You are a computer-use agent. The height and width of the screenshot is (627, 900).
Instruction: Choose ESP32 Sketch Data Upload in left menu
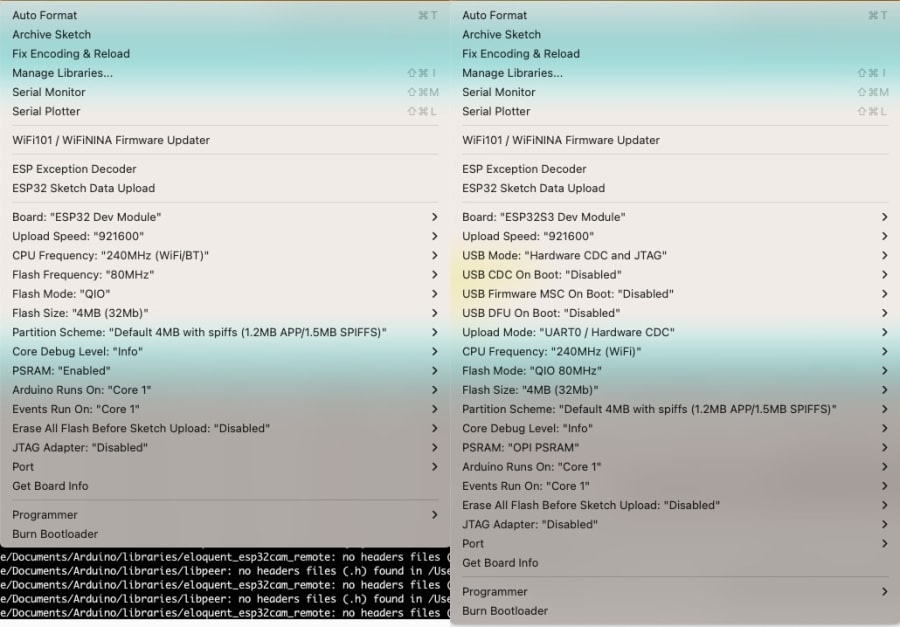(225, 188)
